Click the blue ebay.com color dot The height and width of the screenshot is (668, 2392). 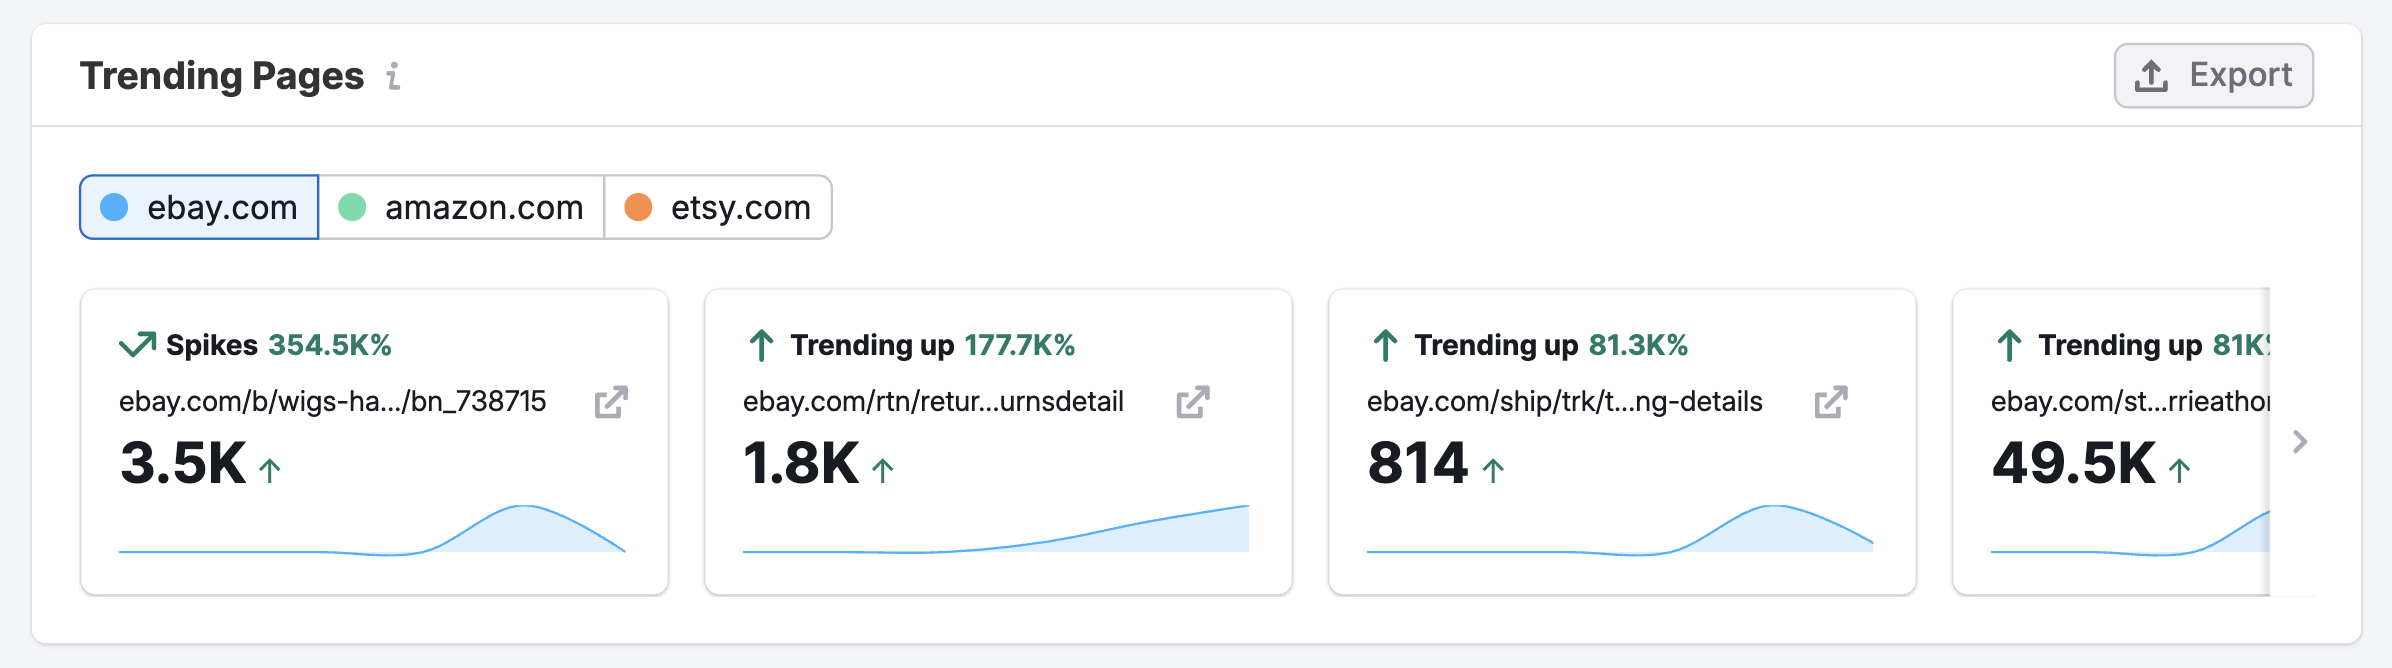(115, 207)
